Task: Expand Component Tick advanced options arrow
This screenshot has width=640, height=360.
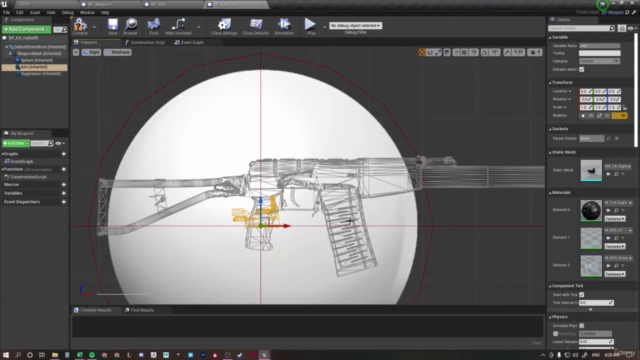Action: pyautogui.click(x=591, y=310)
